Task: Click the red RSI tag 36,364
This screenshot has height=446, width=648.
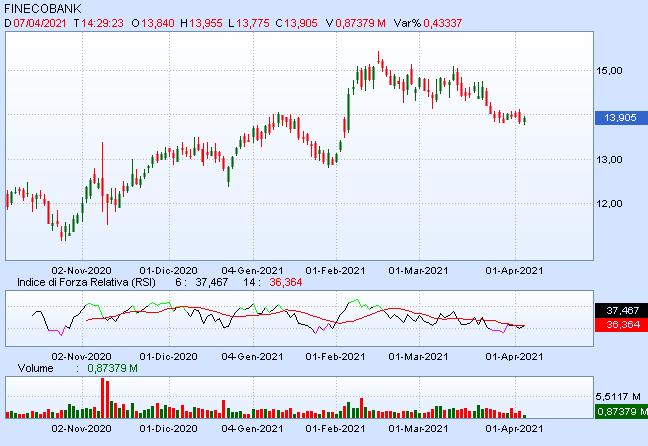Action: [621, 324]
